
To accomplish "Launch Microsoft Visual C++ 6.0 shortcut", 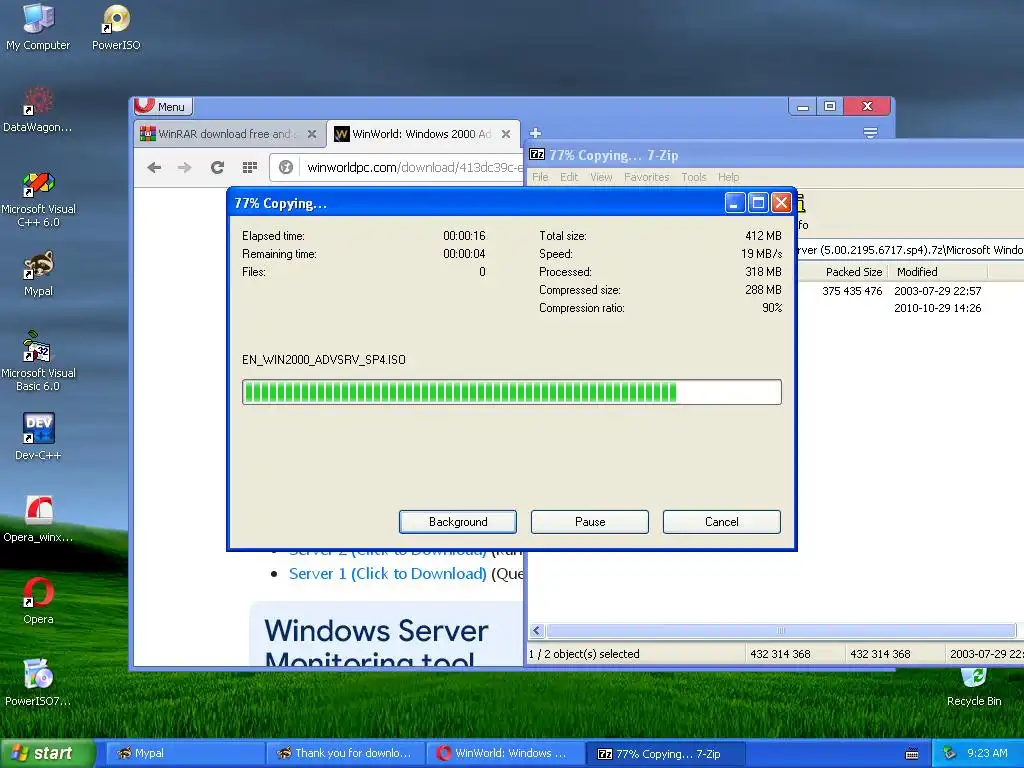I will (x=38, y=198).
